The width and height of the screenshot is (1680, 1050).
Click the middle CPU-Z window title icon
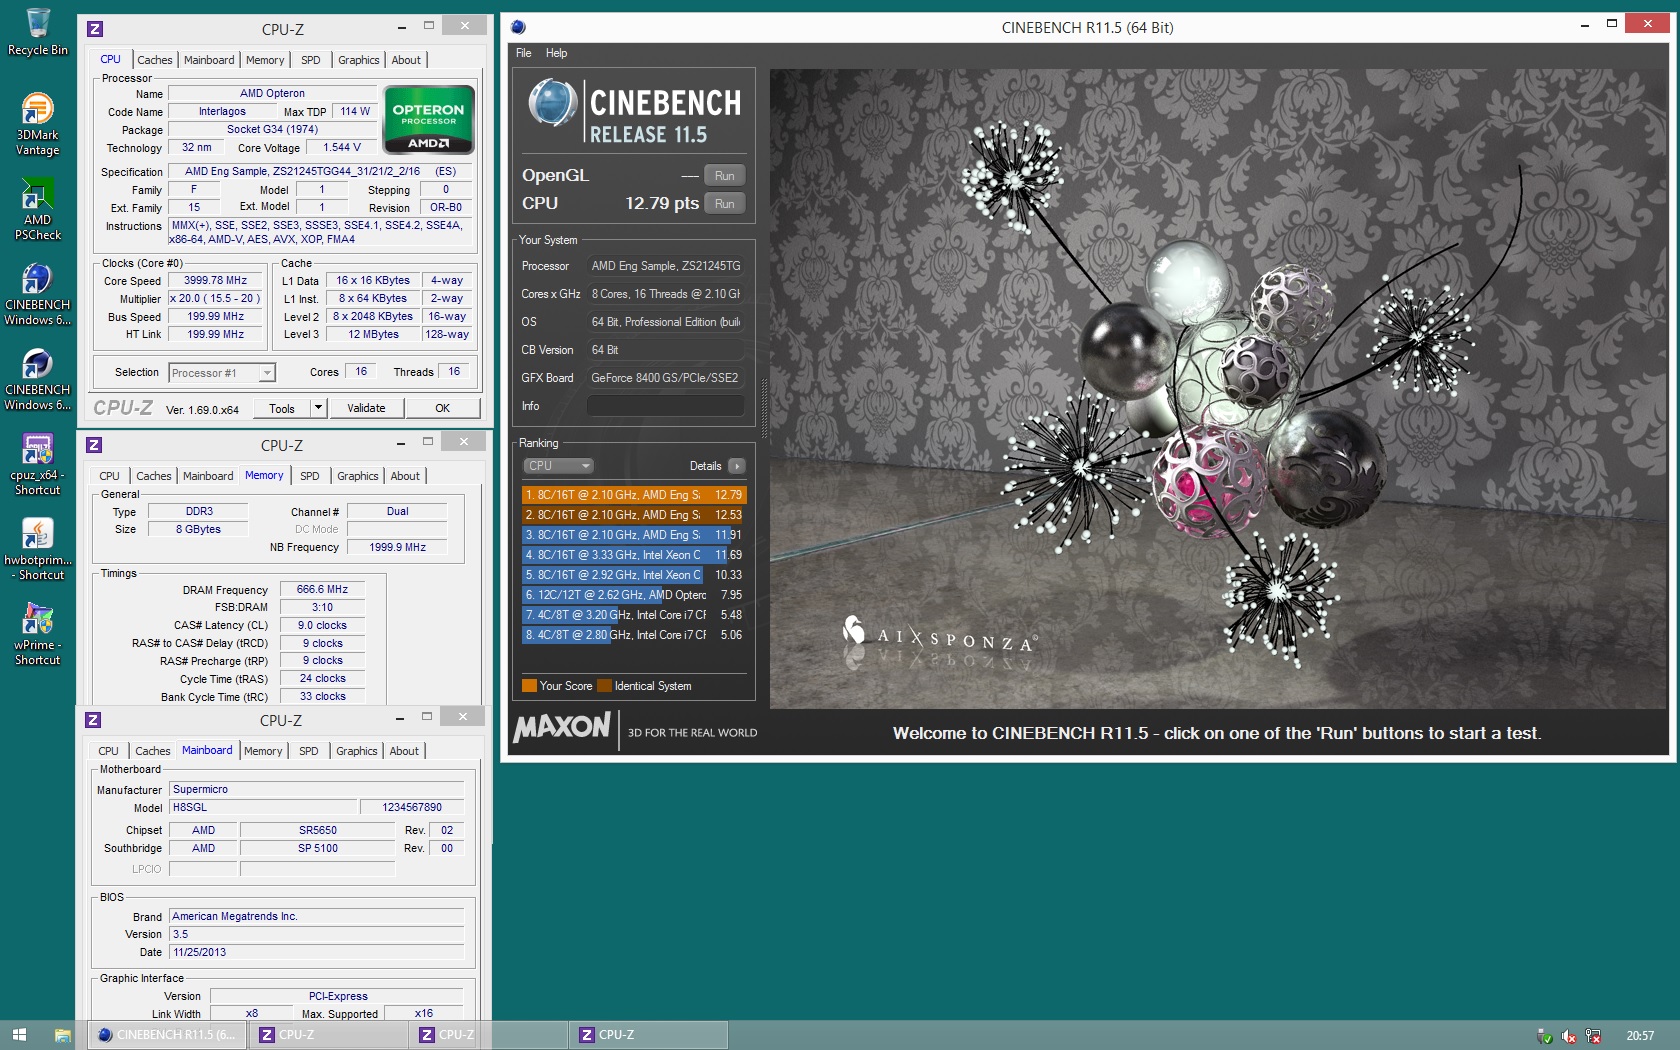tap(94, 445)
